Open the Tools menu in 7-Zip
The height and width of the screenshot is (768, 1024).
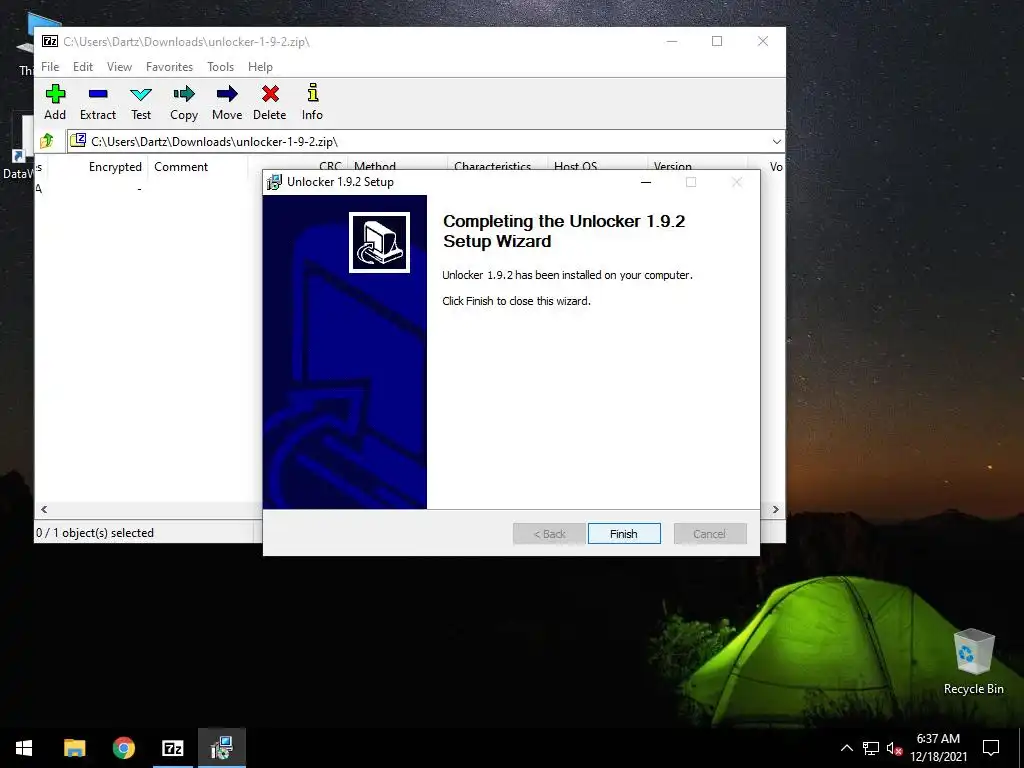(220, 67)
